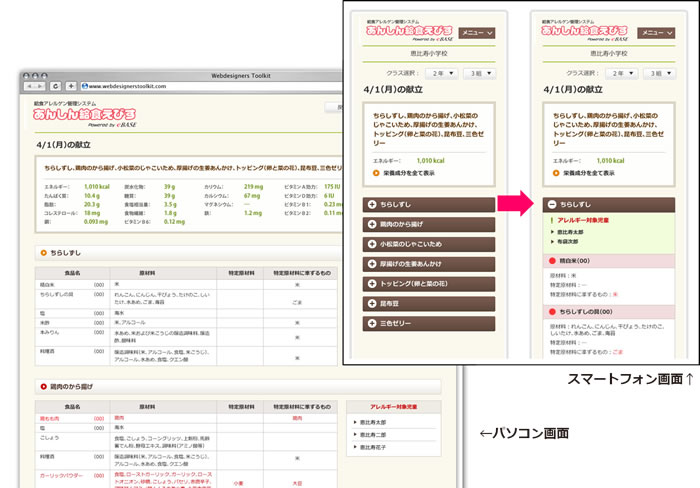700x488 pixels.
Task: Click the red icon beside 鶏肉のから揚げ in the PC page
Action: pos(43,387)
